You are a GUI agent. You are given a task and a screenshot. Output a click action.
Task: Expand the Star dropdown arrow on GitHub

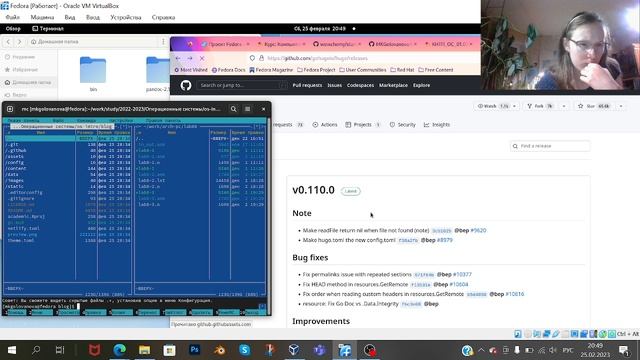[x=621, y=106]
